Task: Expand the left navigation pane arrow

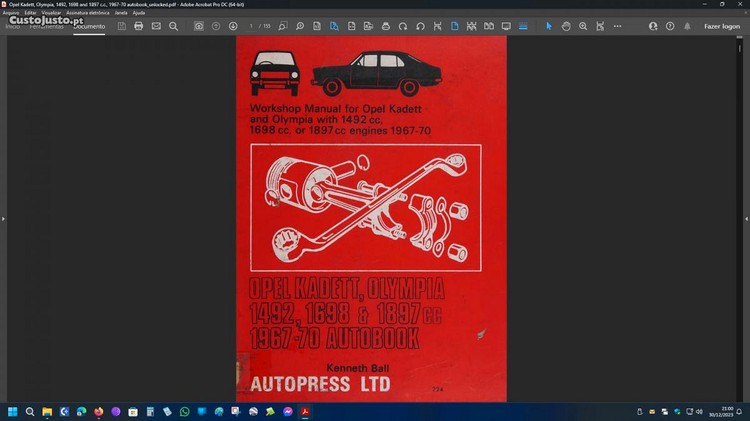Action: 4,218
